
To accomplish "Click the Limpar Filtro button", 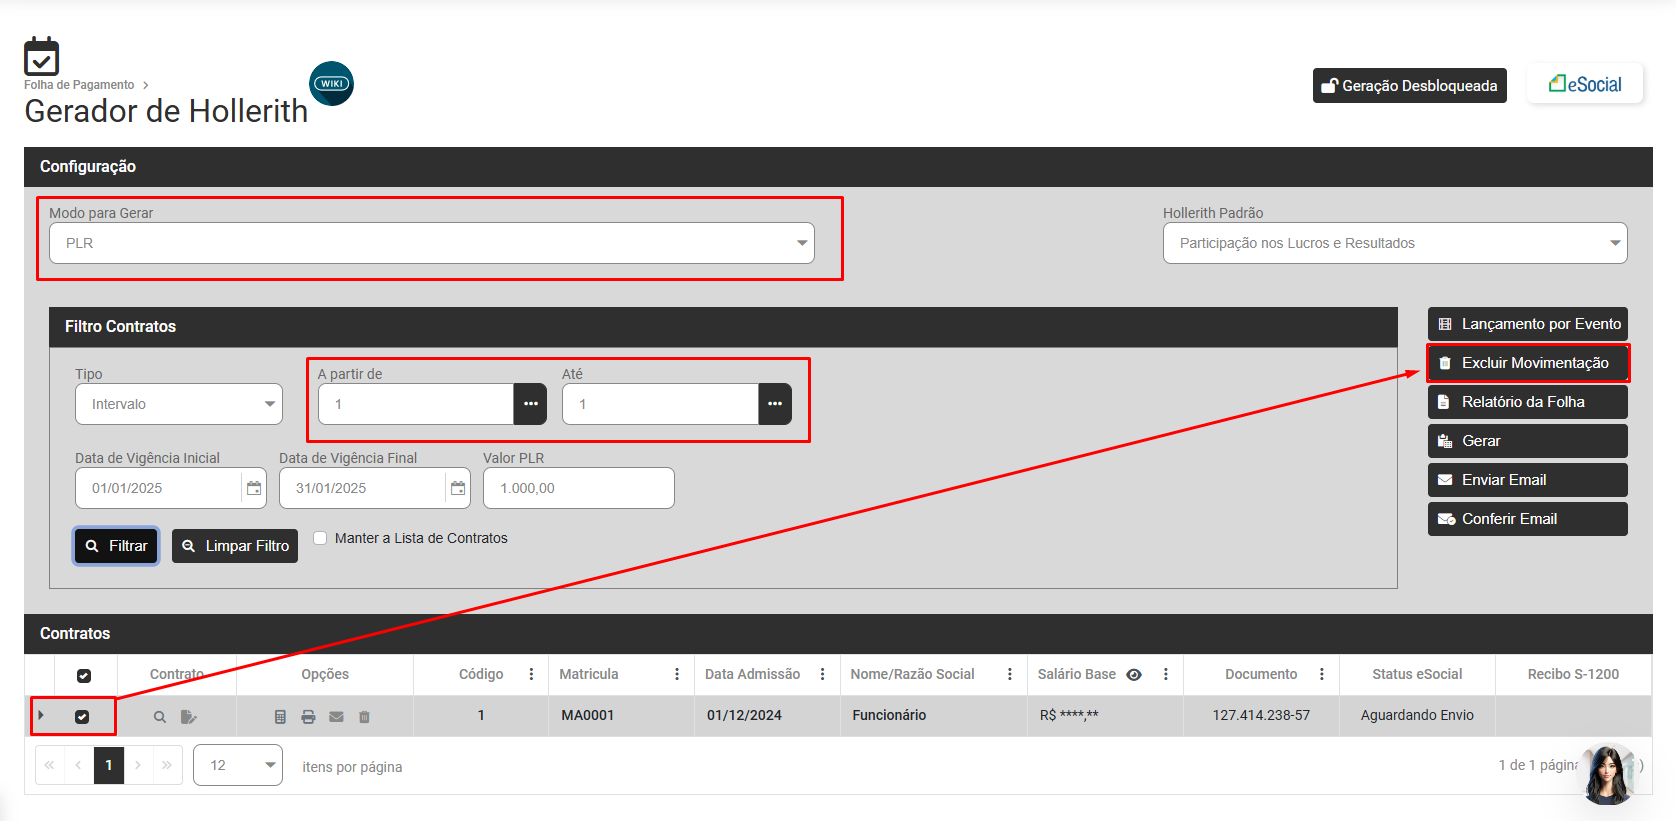I will (x=235, y=546).
